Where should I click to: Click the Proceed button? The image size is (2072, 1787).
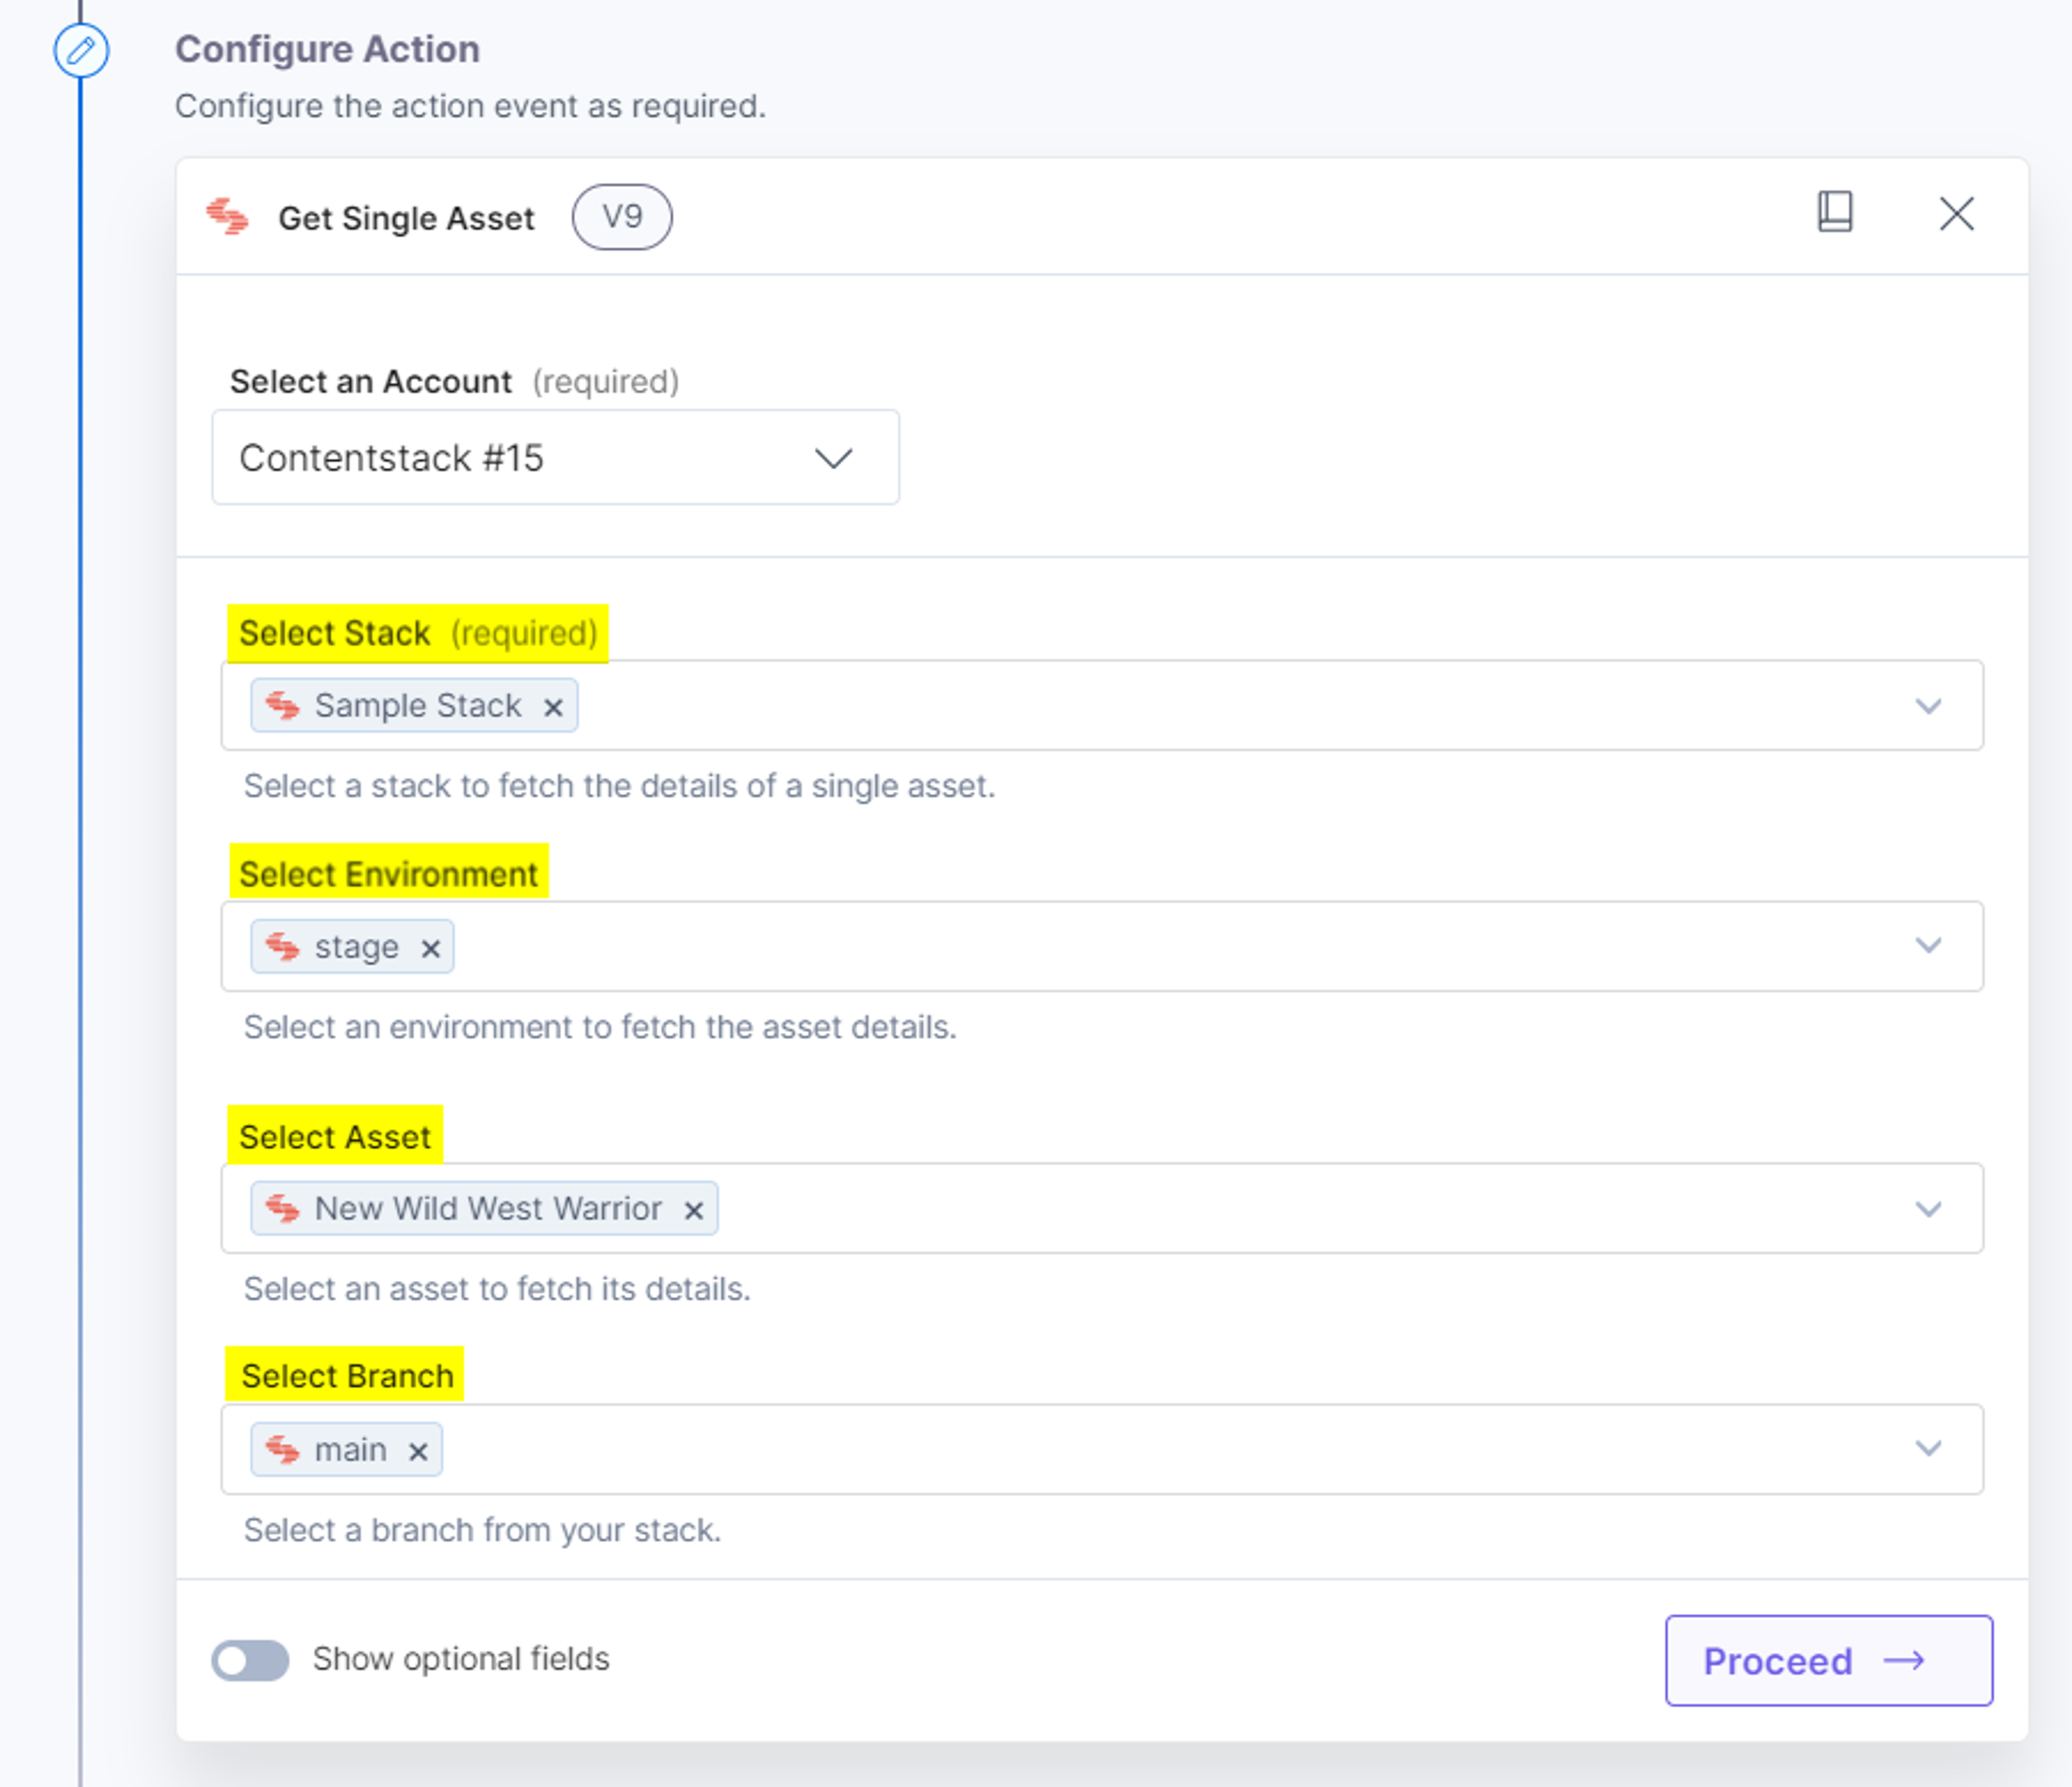click(1828, 1660)
